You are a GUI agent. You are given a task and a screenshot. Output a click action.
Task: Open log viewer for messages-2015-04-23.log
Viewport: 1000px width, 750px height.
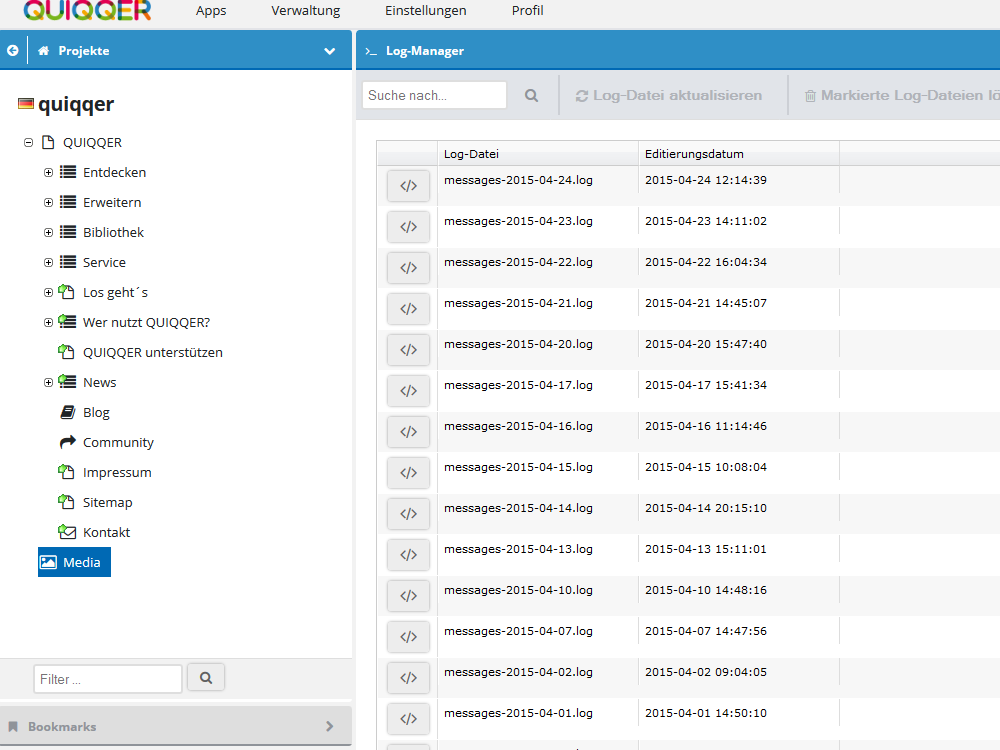click(408, 226)
